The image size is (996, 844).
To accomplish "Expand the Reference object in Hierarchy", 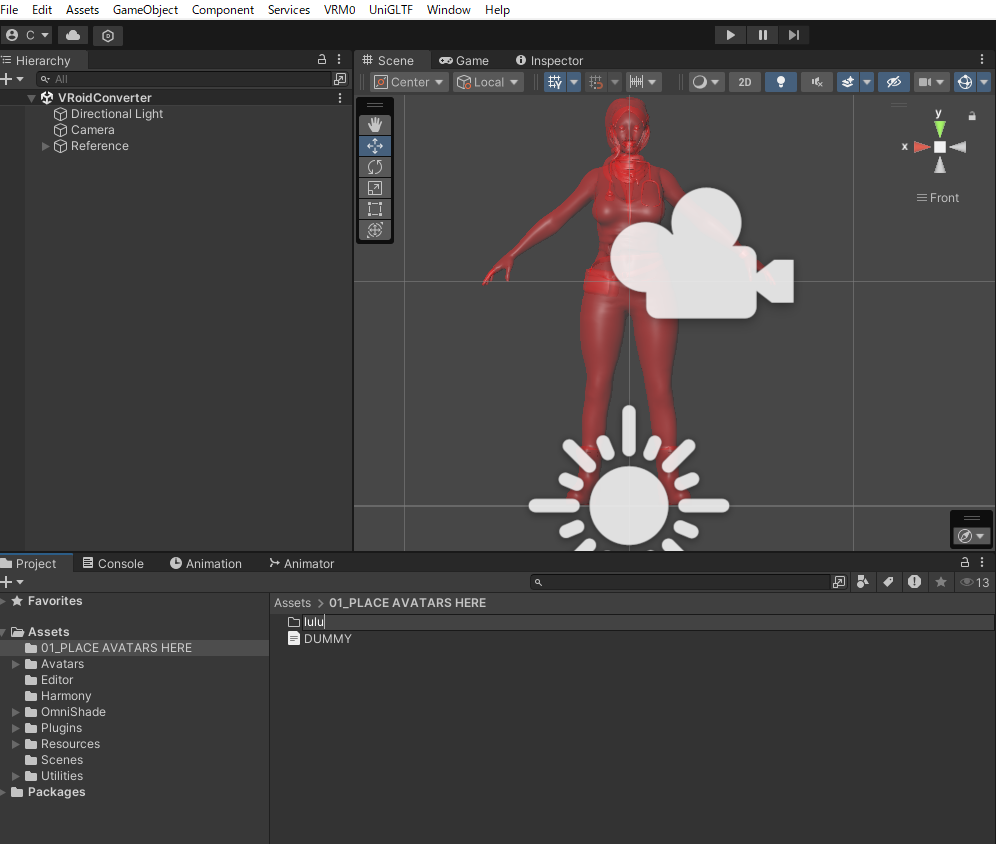I will 46,146.
